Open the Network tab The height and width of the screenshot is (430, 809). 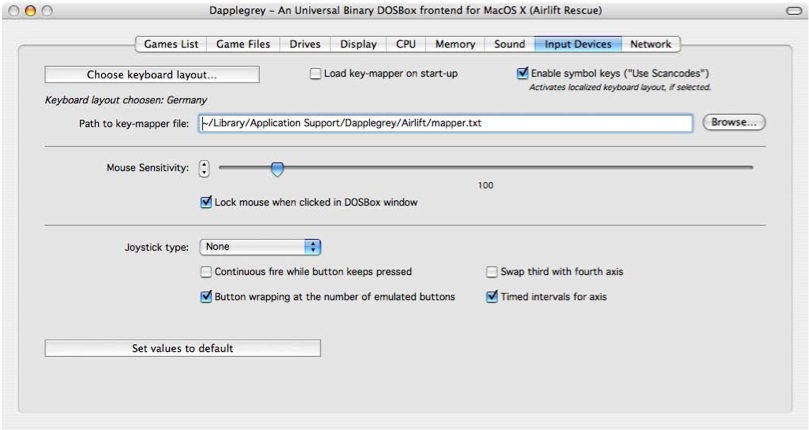pyautogui.click(x=650, y=44)
